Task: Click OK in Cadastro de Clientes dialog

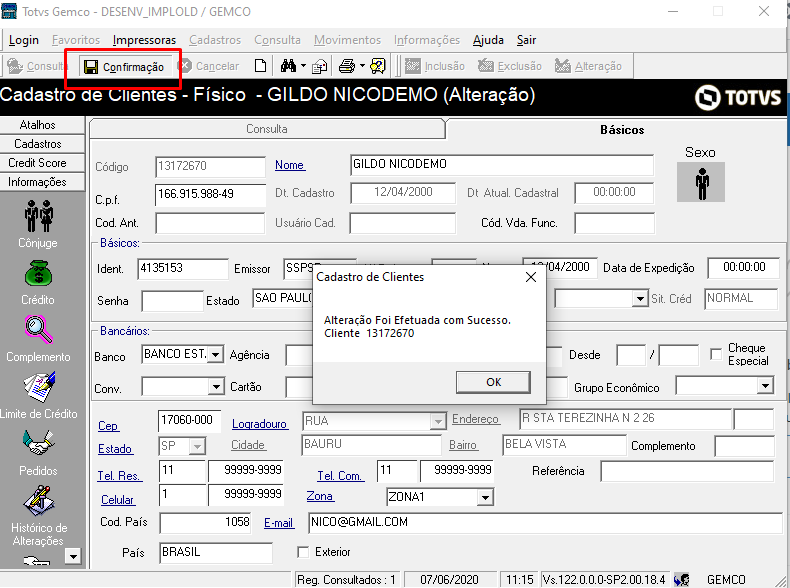Action: click(493, 382)
